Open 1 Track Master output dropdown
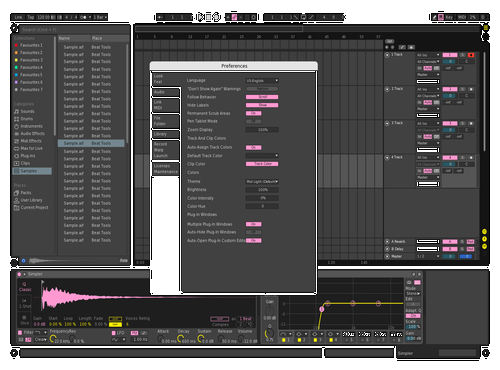This screenshot has width=500, height=370. [428, 75]
